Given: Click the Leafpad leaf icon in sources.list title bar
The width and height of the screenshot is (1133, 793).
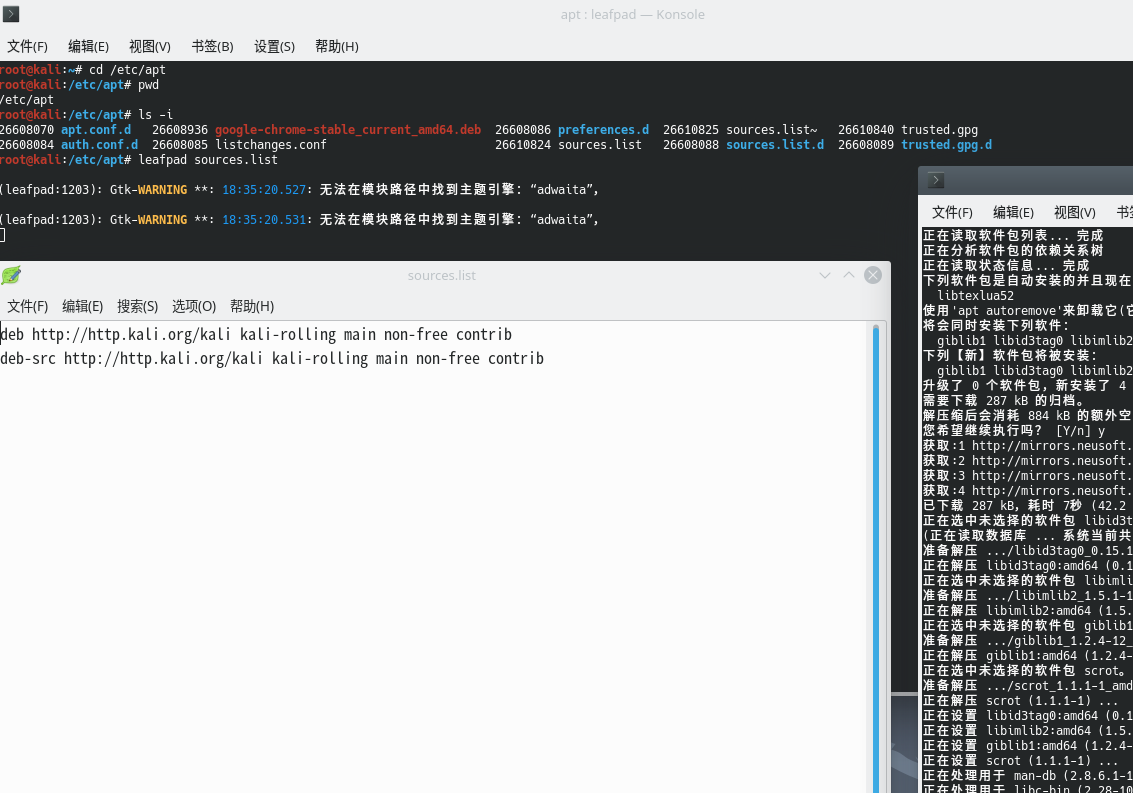Looking at the screenshot, I should pyautogui.click(x=11, y=275).
